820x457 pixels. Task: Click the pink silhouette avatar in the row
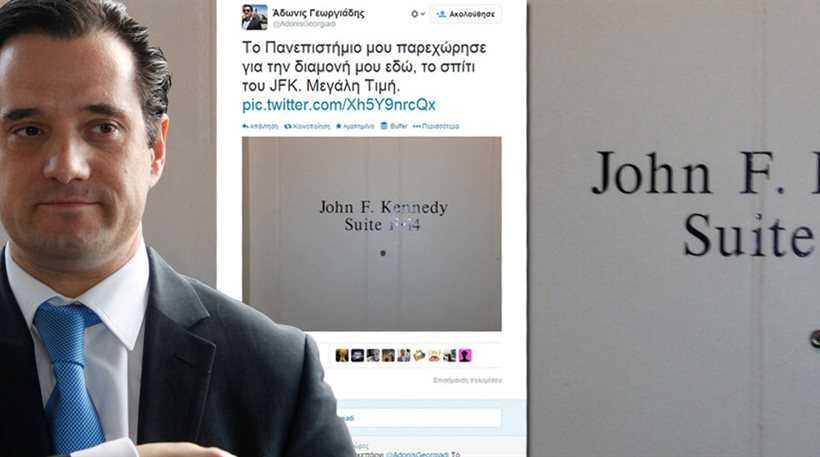465,356
